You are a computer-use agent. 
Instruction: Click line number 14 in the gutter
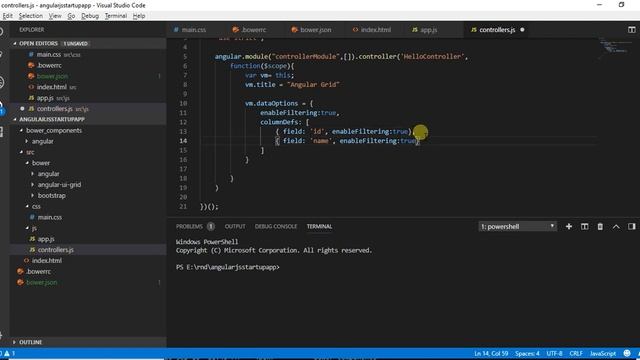[183, 141]
